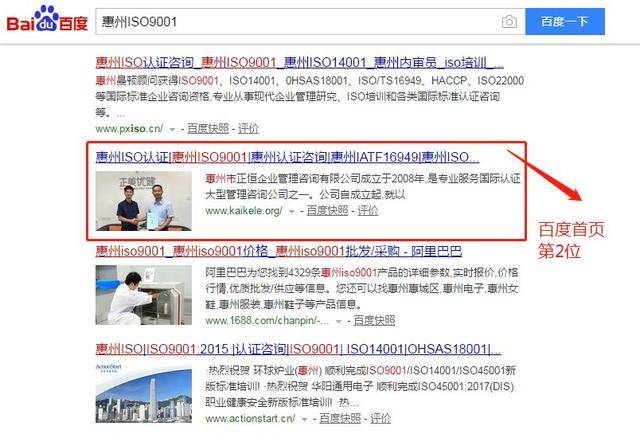The image size is (640, 434).
Task: Open lab worker thumbnail of Alibaba result
Action: coord(143,295)
